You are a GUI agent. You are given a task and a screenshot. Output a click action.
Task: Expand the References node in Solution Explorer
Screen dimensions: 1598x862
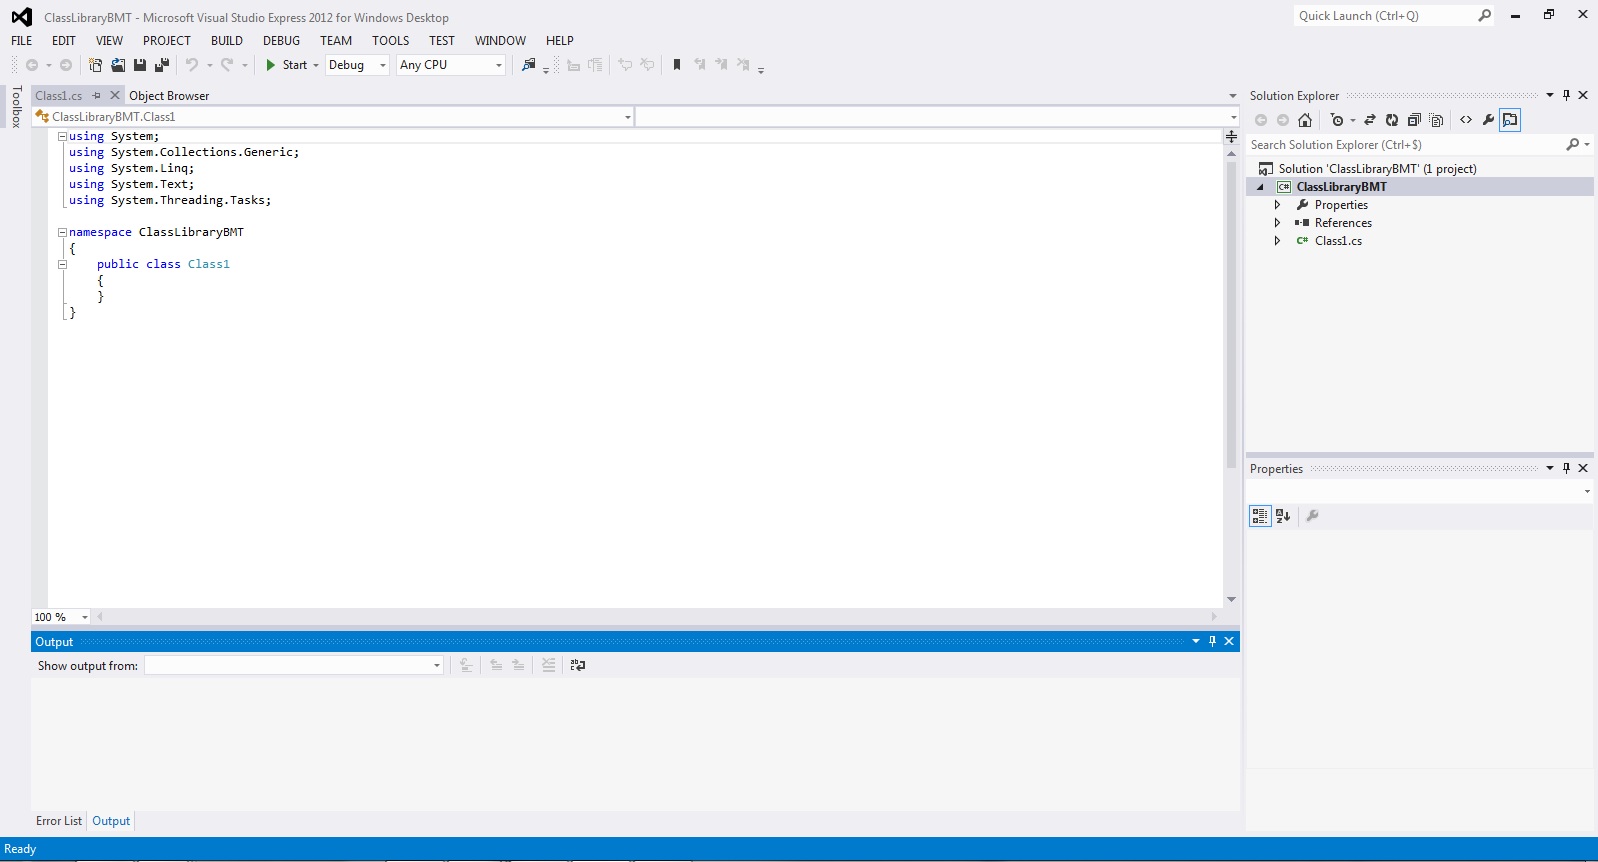pyautogui.click(x=1277, y=223)
